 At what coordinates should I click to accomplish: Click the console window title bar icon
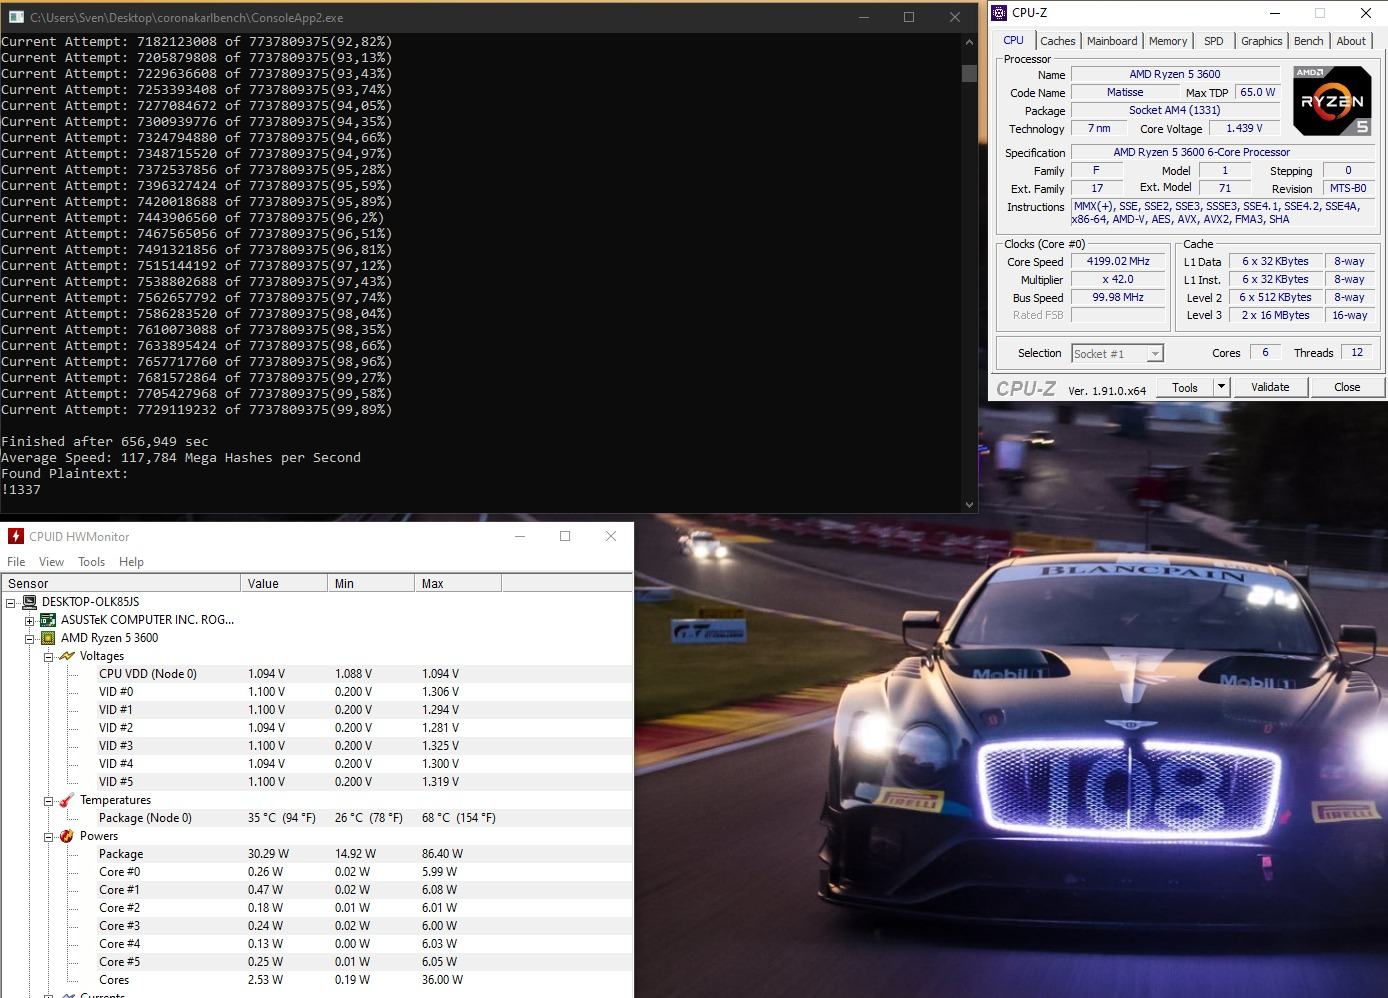(16, 17)
